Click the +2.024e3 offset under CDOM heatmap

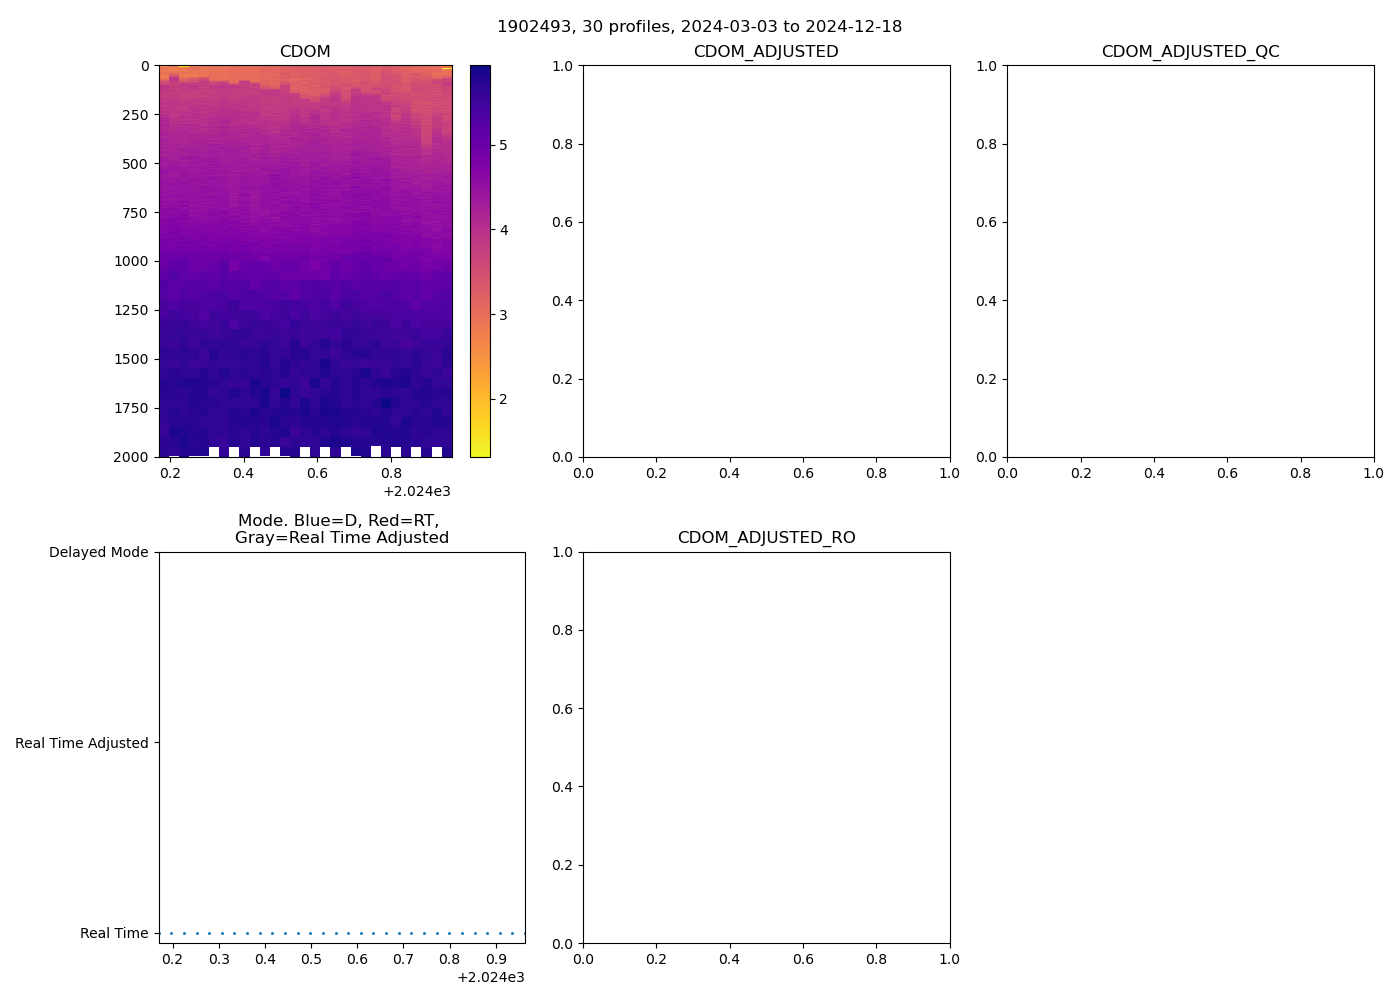pos(416,491)
